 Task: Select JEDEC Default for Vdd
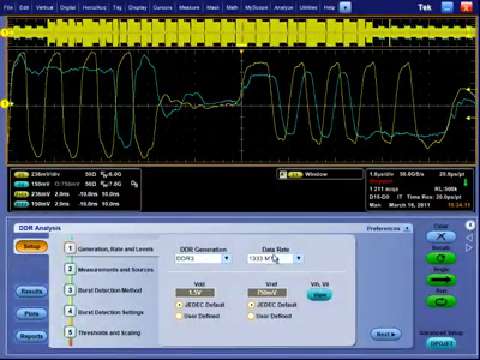tap(179, 305)
